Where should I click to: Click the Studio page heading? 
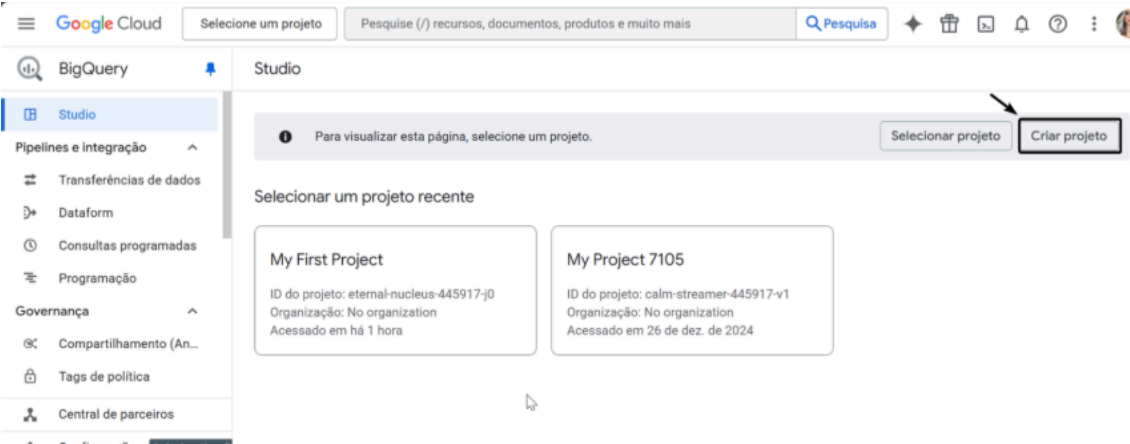277,69
